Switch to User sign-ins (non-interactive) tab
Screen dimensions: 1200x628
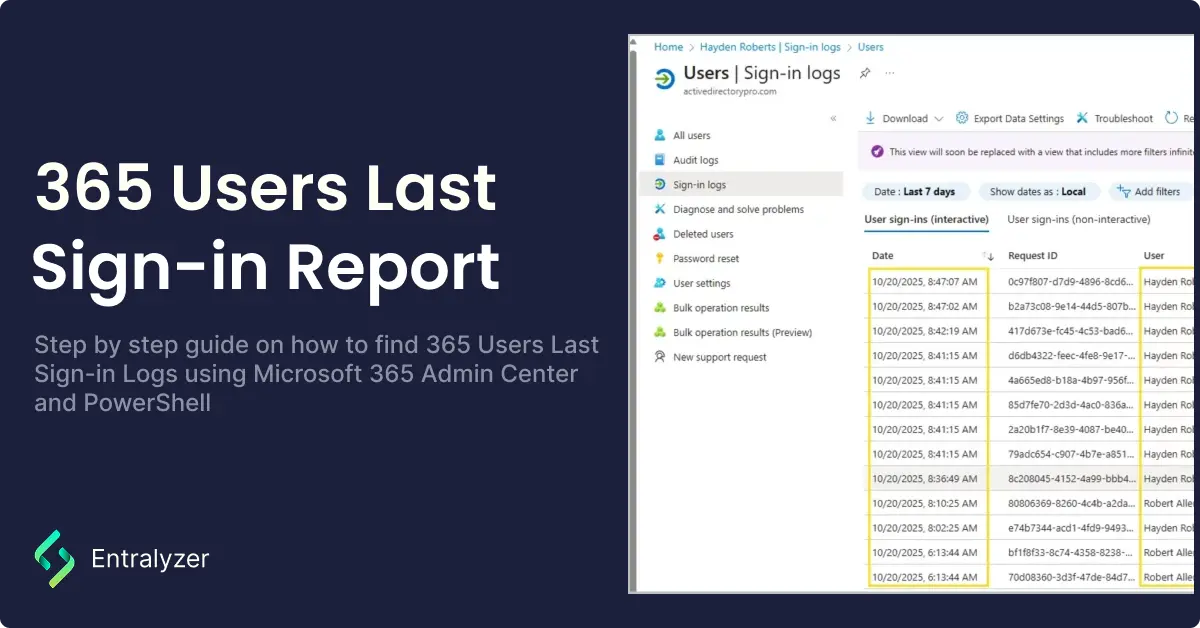click(1078, 219)
